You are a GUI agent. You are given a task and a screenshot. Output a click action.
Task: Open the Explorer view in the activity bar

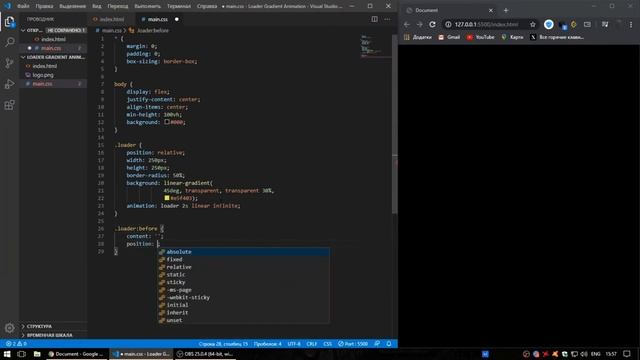pos(9,22)
